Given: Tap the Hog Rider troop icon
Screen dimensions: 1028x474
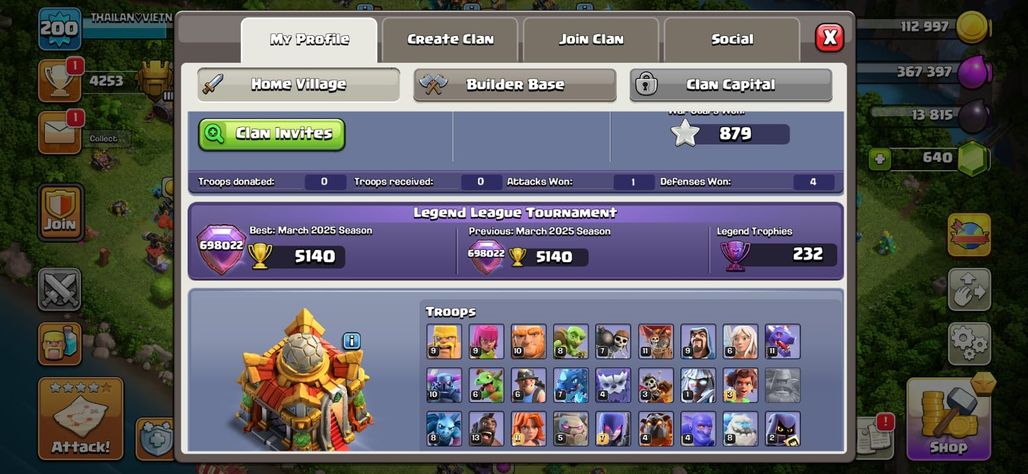Looking at the screenshot, I should click(x=486, y=429).
